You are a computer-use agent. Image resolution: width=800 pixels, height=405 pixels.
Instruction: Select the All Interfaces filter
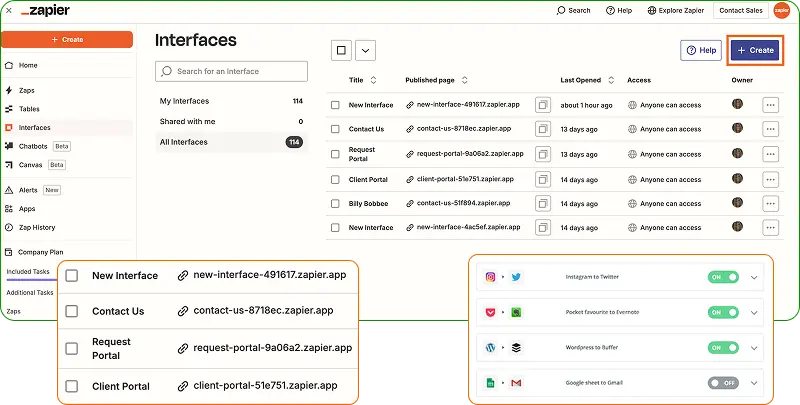tap(231, 142)
